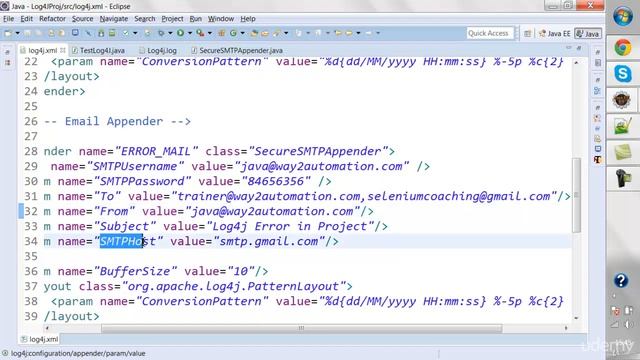The height and width of the screenshot is (360, 640).
Task: Click the "smtp.gmail.com" value on line 34
Action: pos(269,242)
